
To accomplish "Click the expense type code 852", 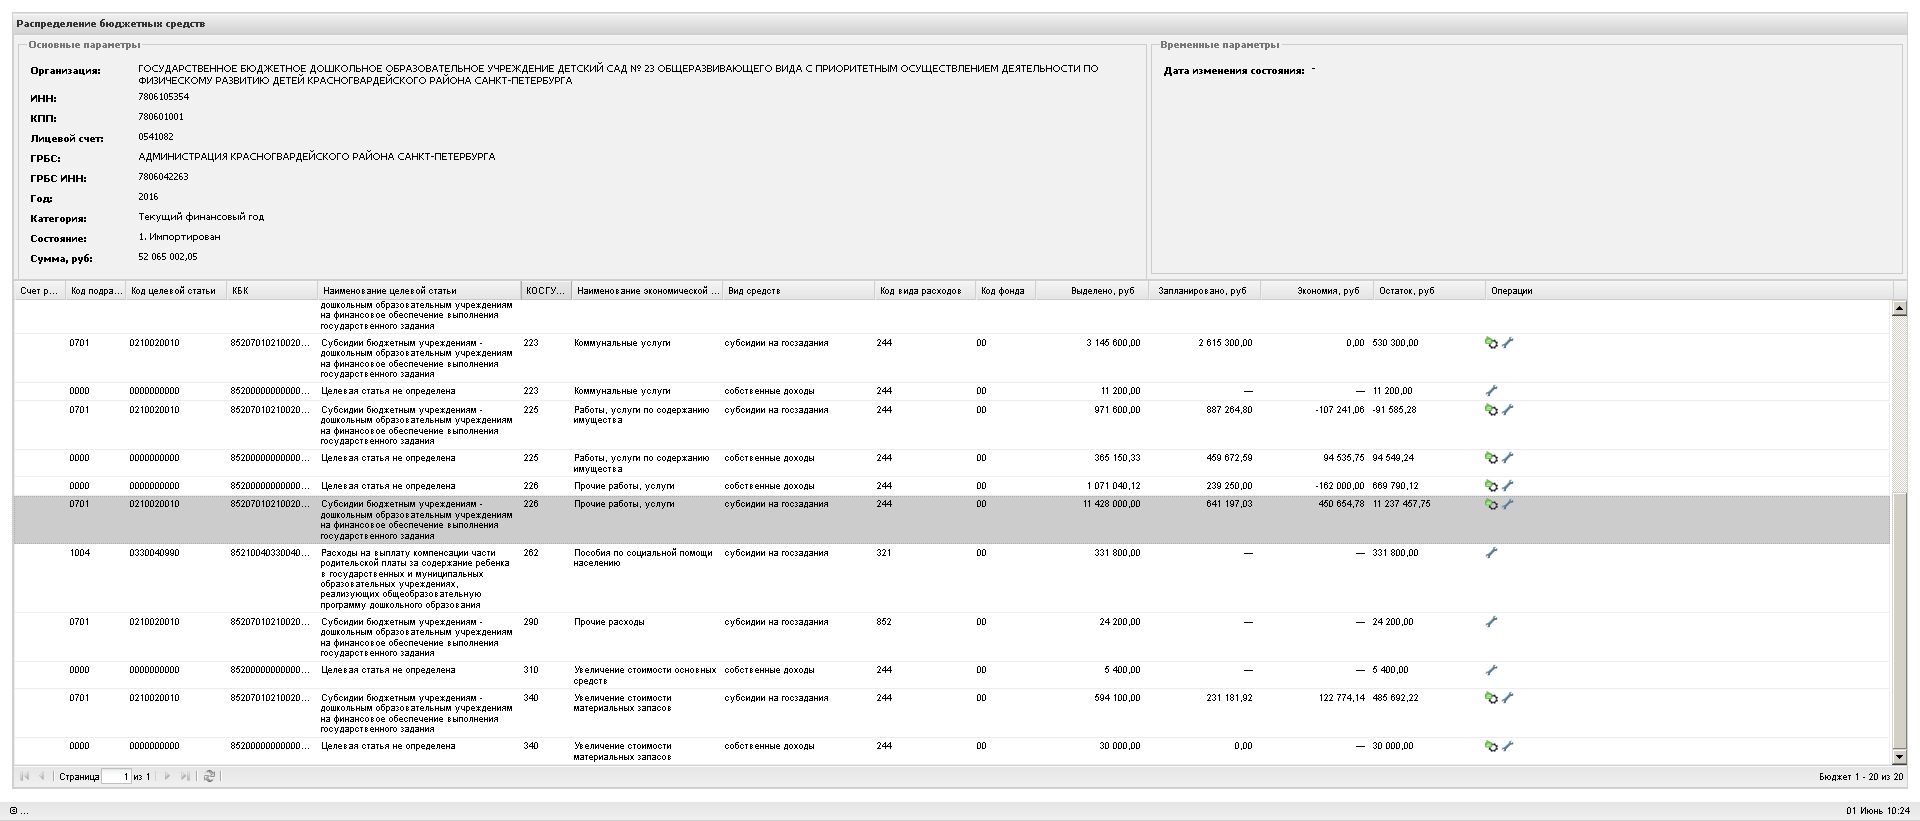I will (x=884, y=622).
